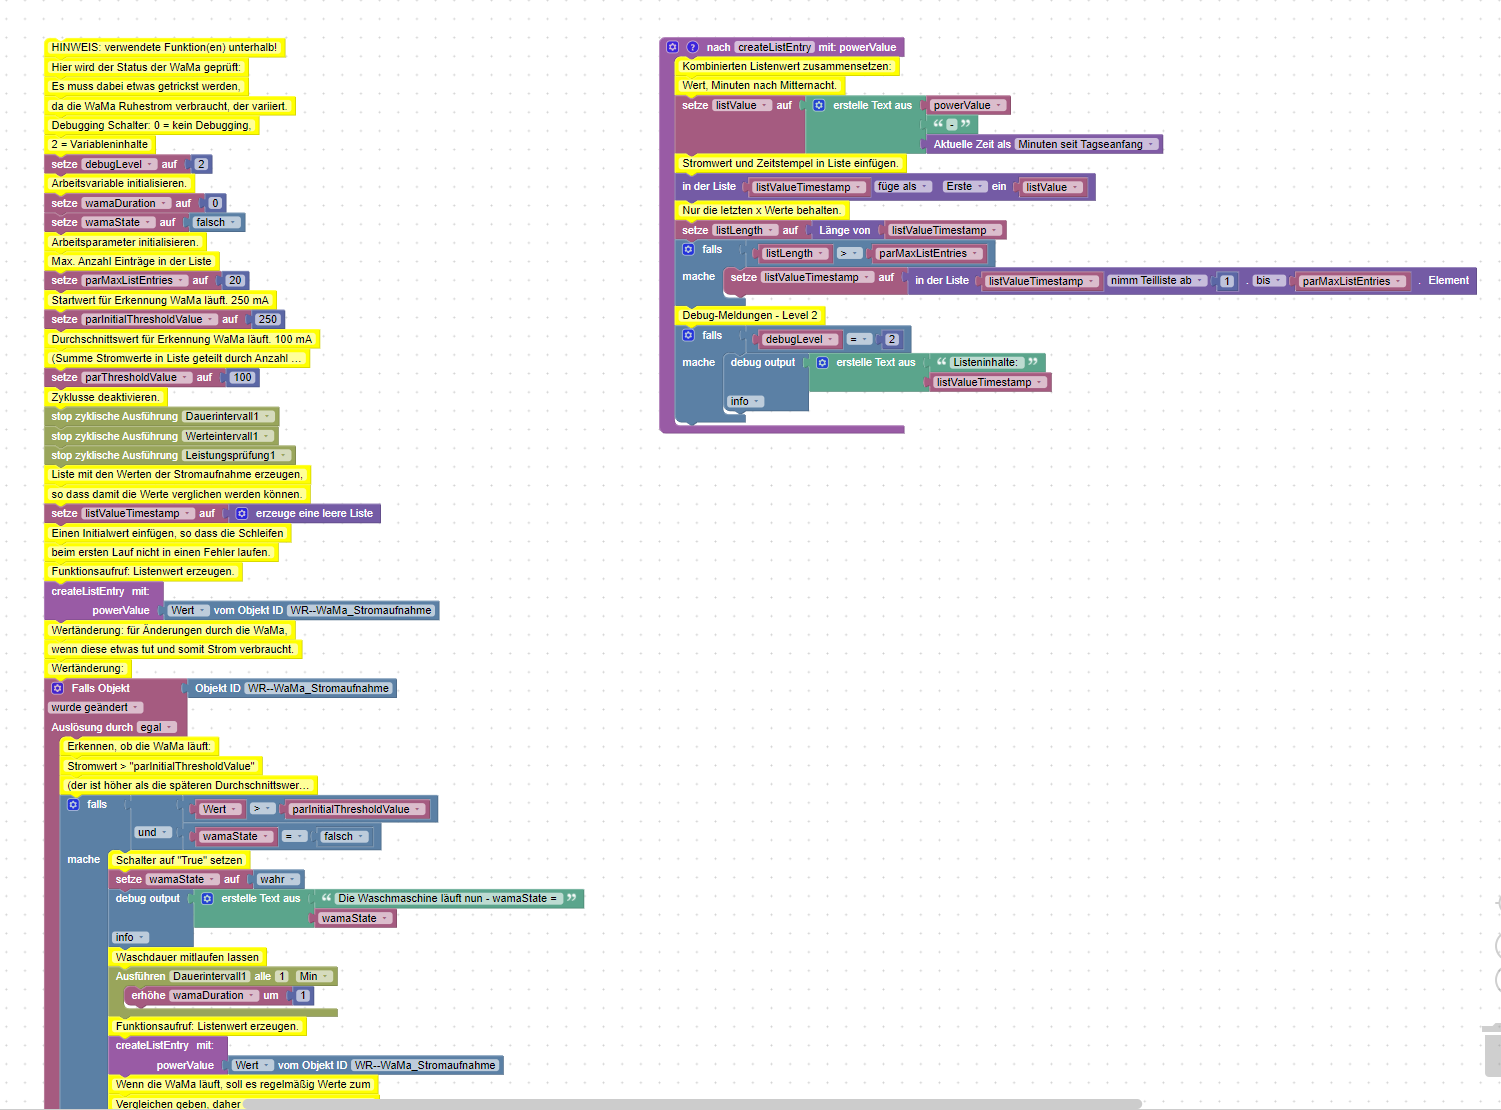The image size is (1501, 1110).
Task: Select comment 'HINWEIS: verwendete Funktion(en) unterhalb!'
Action: tap(165, 47)
